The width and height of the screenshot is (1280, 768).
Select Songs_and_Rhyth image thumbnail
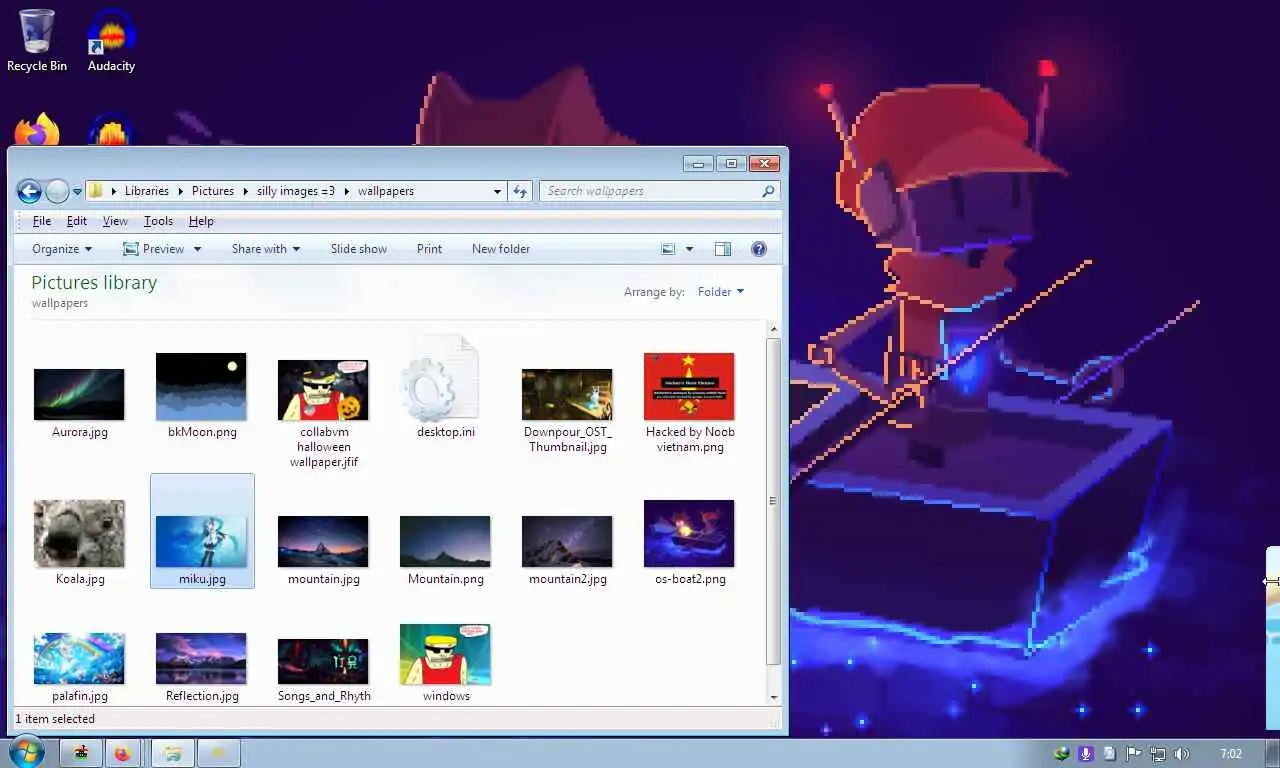tap(323, 661)
